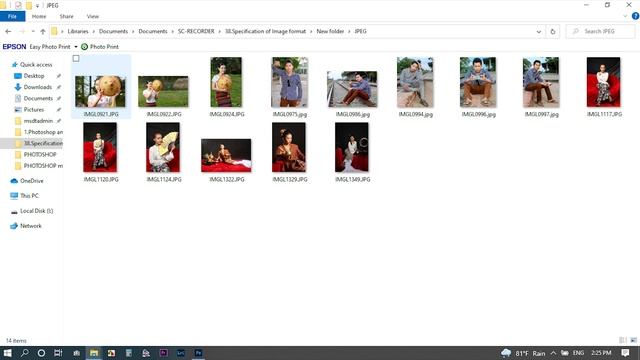
Task: Open Documents in navigation pane
Action: click(38, 98)
